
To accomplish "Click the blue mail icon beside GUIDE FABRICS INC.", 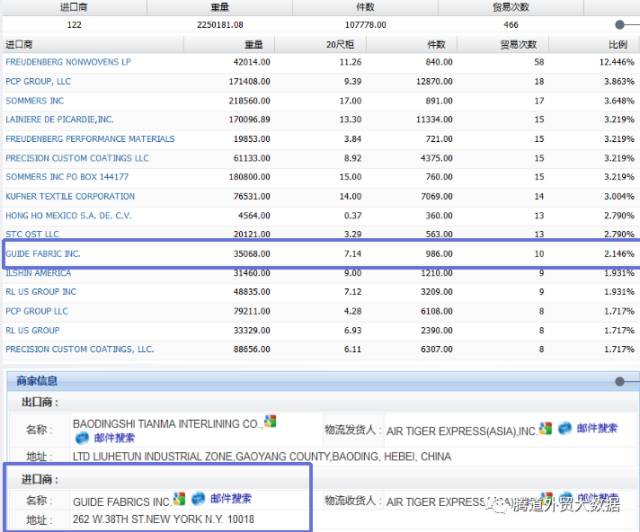I will pyautogui.click(x=198, y=499).
